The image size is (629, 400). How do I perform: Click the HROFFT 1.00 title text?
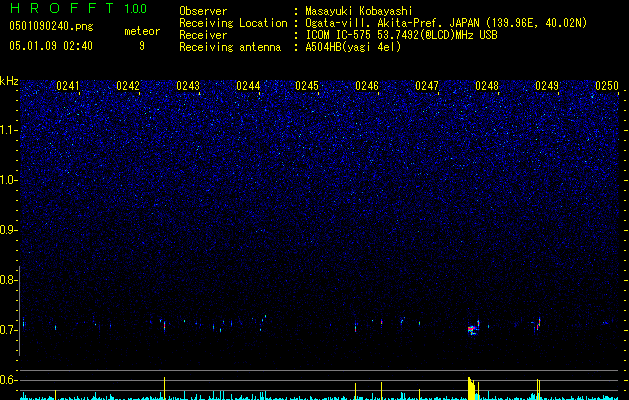(78, 8)
